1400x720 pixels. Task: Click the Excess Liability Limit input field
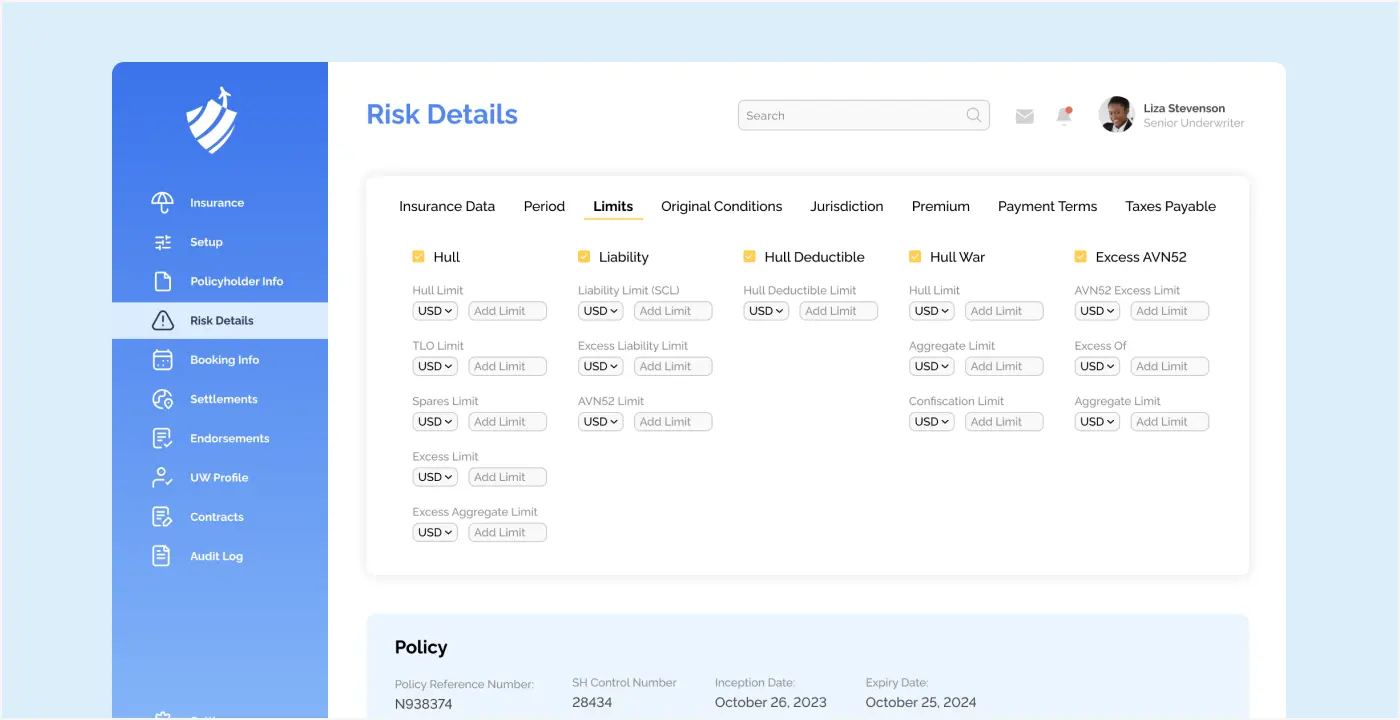point(673,367)
